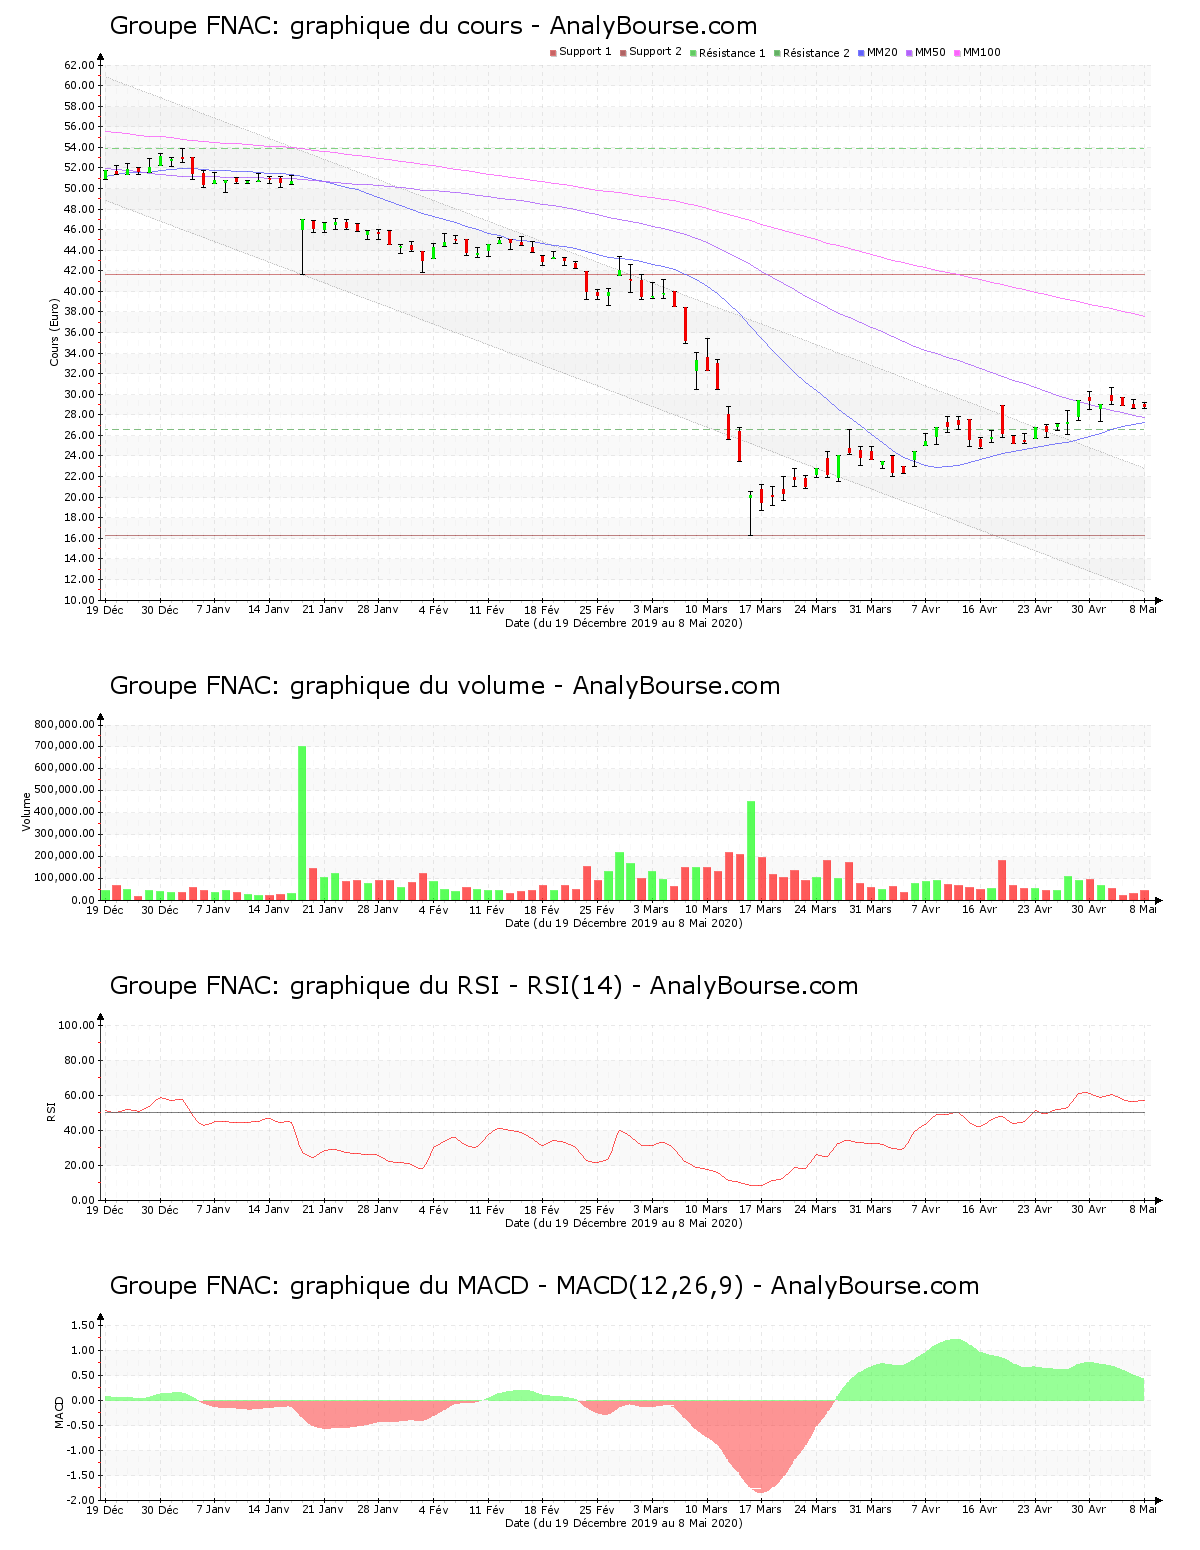Click the red horizontal support line on price chart

[x=625, y=274]
